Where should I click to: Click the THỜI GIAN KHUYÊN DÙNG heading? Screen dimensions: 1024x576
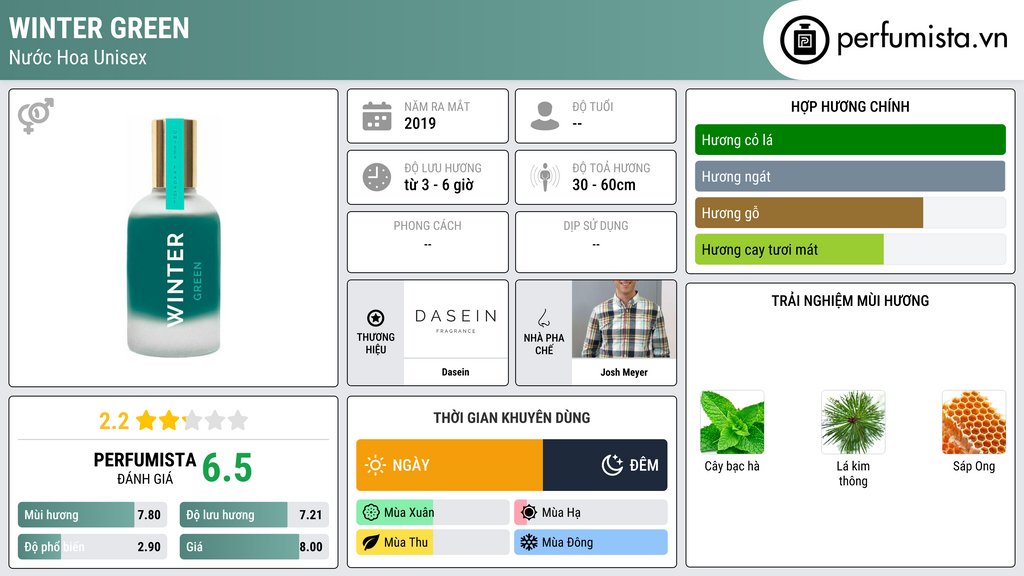(x=512, y=418)
